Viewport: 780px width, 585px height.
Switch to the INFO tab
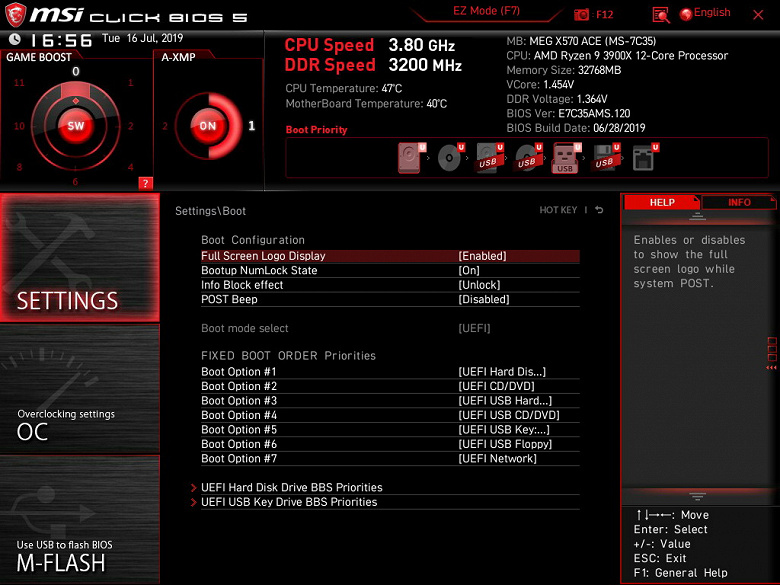click(x=739, y=202)
